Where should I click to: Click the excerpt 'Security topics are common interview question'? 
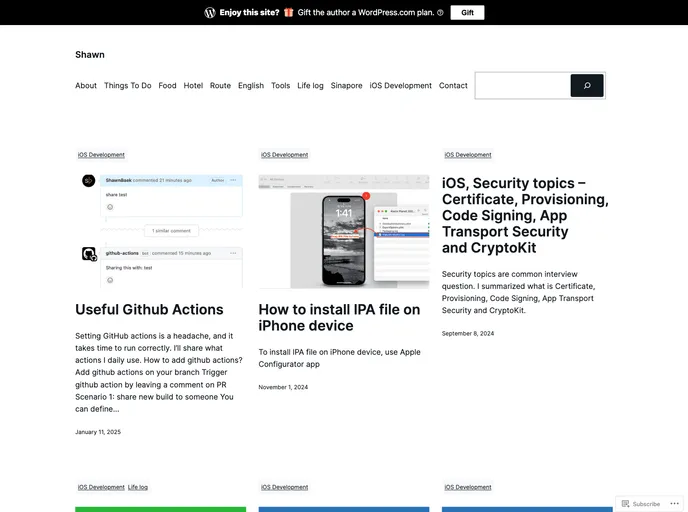tap(519, 292)
